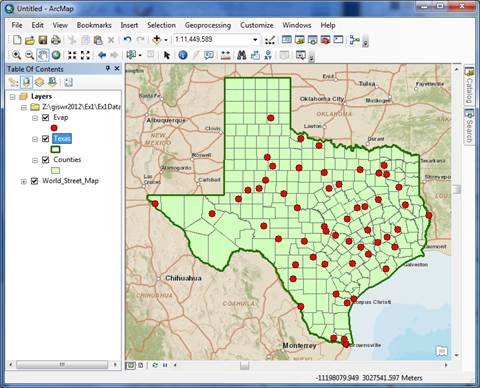The image size is (480, 388).
Task: Toggle the Counties layer visibility checkbox
Action: (x=46, y=160)
